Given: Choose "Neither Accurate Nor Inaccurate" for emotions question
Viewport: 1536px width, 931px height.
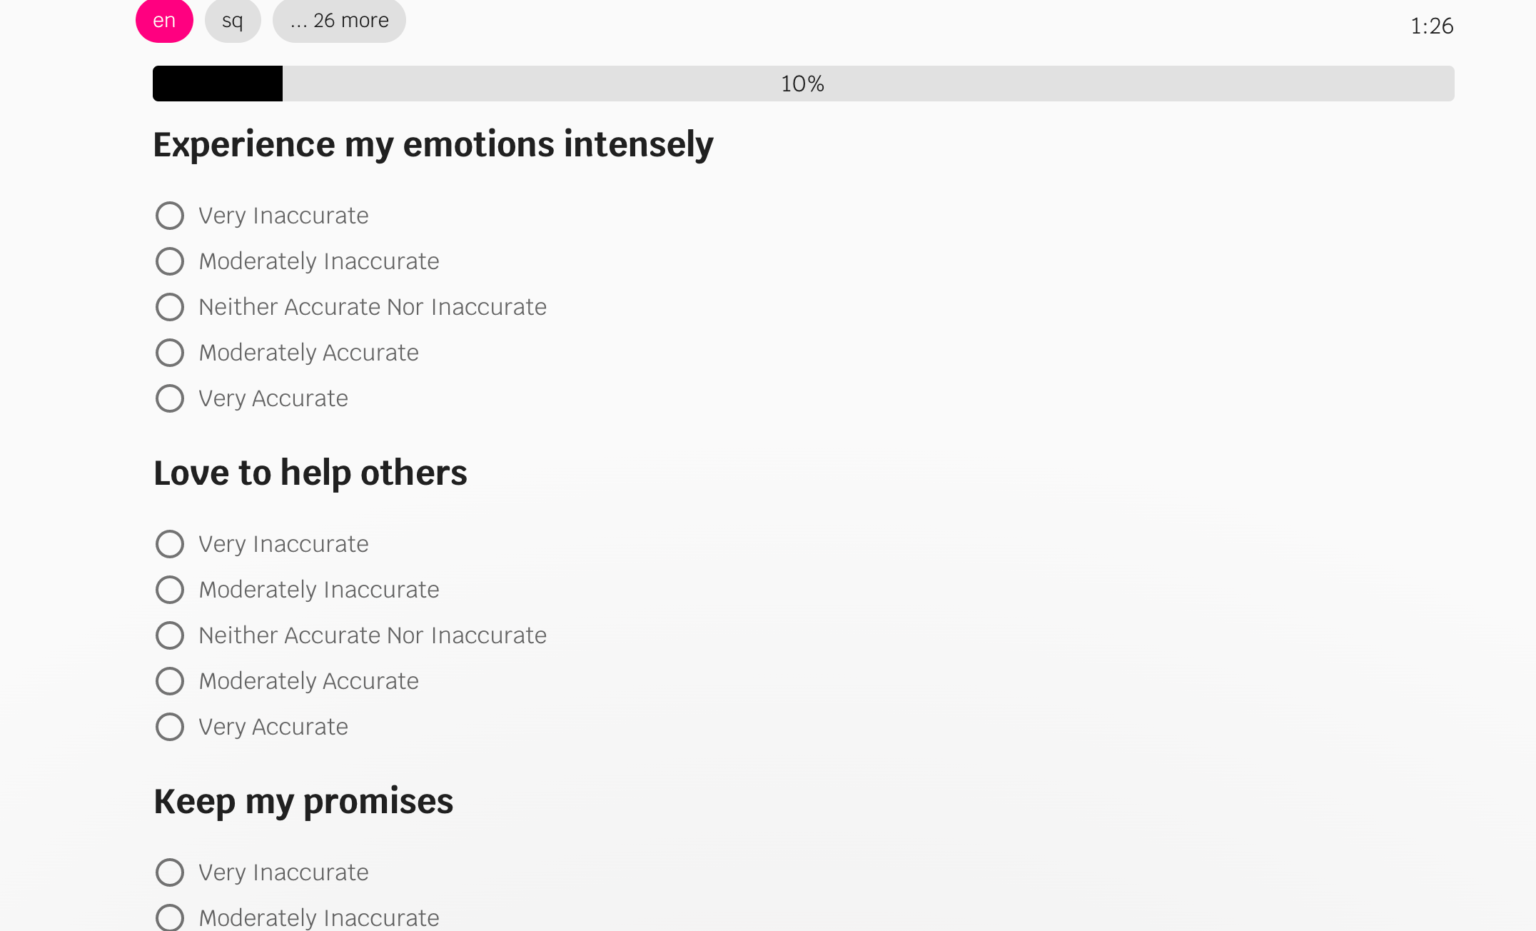Looking at the screenshot, I should pyautogui.click(x=169, y=307).
